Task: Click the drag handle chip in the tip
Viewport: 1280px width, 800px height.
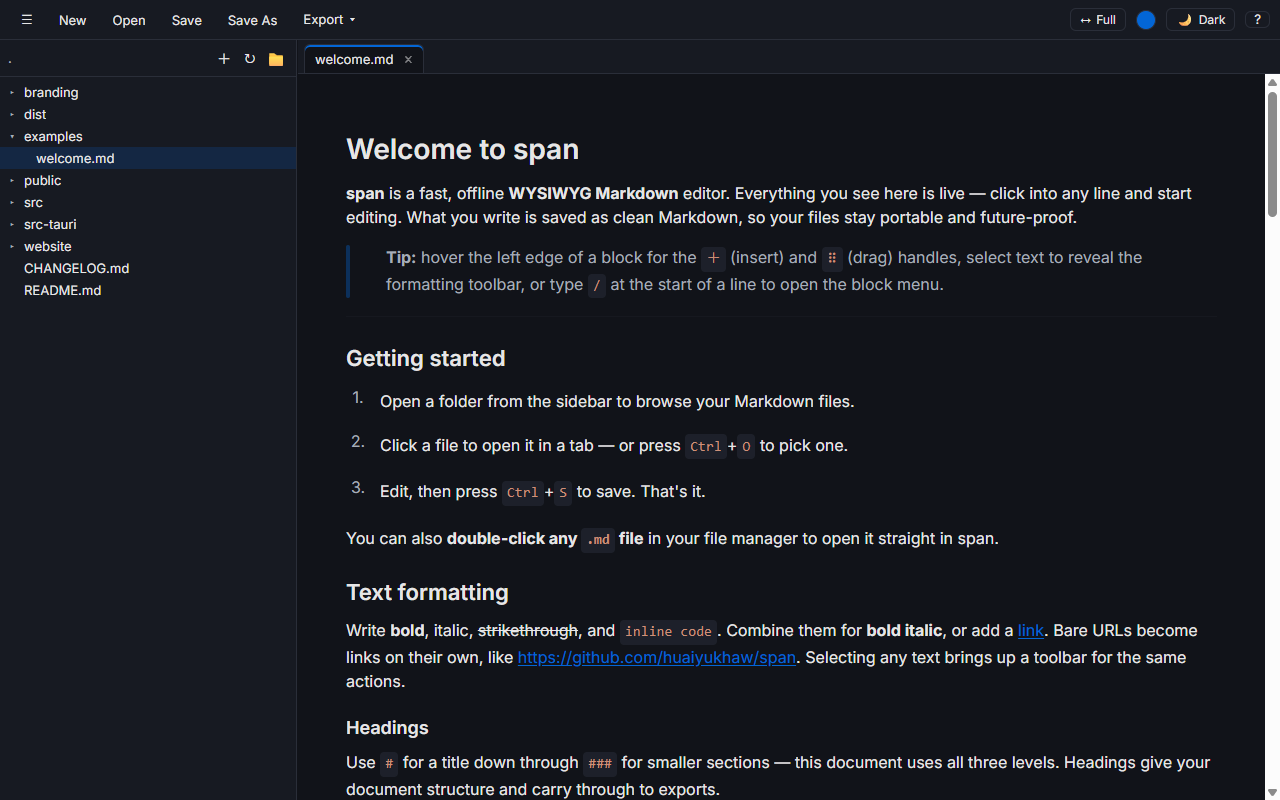Action: (x=832, y=258)
